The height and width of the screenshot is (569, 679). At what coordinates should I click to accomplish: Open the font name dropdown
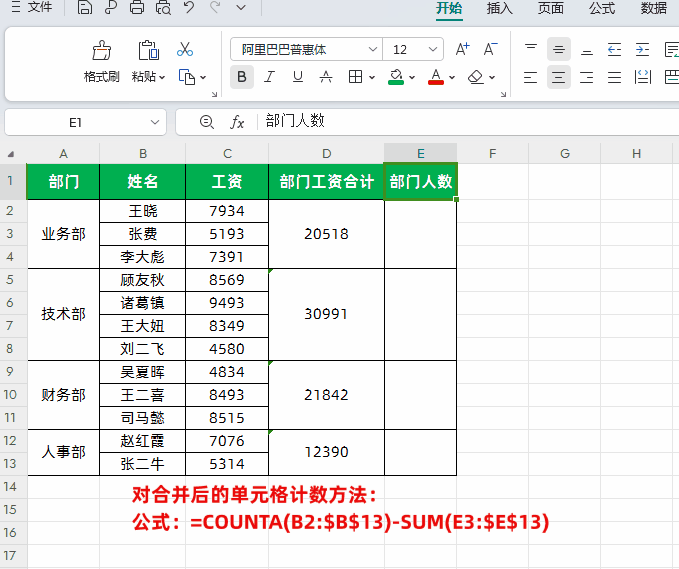[372, 49]
